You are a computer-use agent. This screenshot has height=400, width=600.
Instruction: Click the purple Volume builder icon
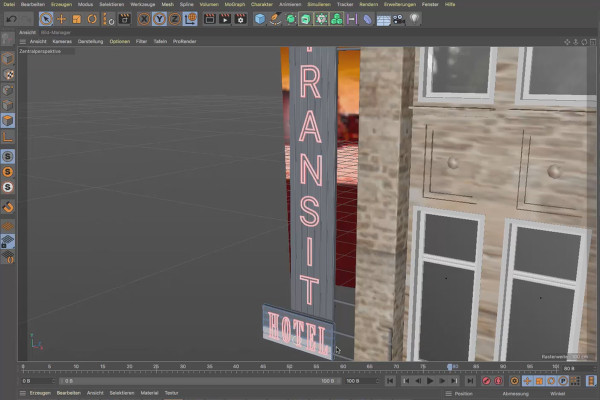tap(351, 19)
